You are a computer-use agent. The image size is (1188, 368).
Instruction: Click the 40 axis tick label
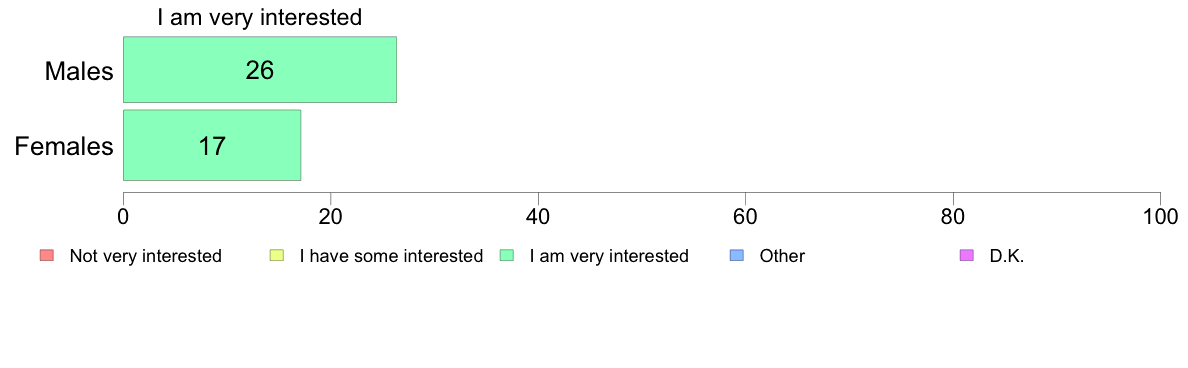[538, 217]
